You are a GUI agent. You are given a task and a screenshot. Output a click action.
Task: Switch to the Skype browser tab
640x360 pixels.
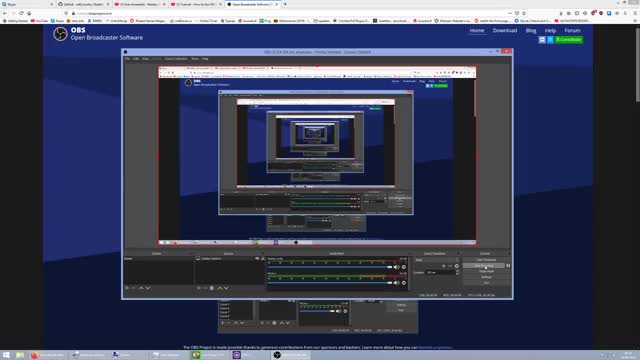coord(27,4)
